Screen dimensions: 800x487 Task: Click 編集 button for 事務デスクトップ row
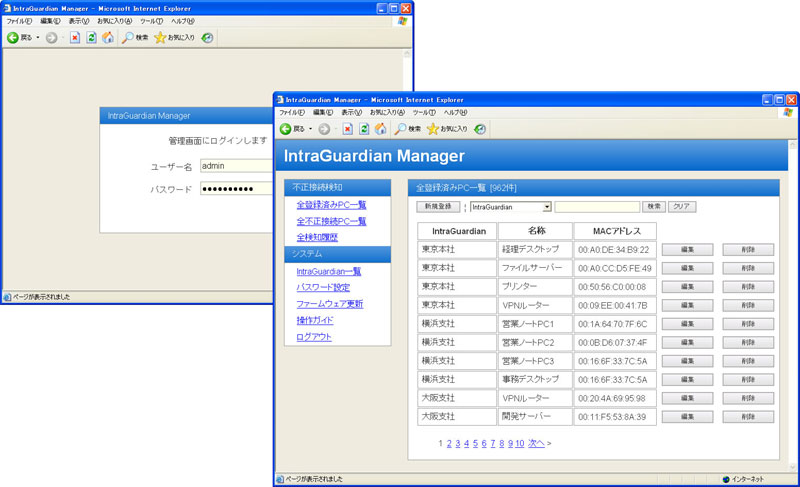687,379
